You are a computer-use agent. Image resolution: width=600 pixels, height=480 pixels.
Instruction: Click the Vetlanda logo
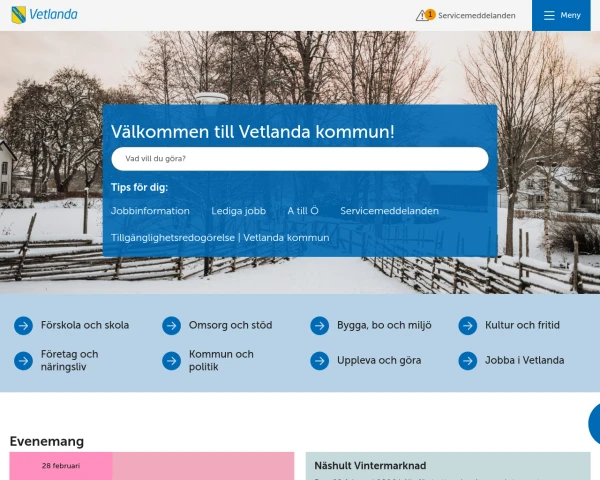tap(44, 15)
